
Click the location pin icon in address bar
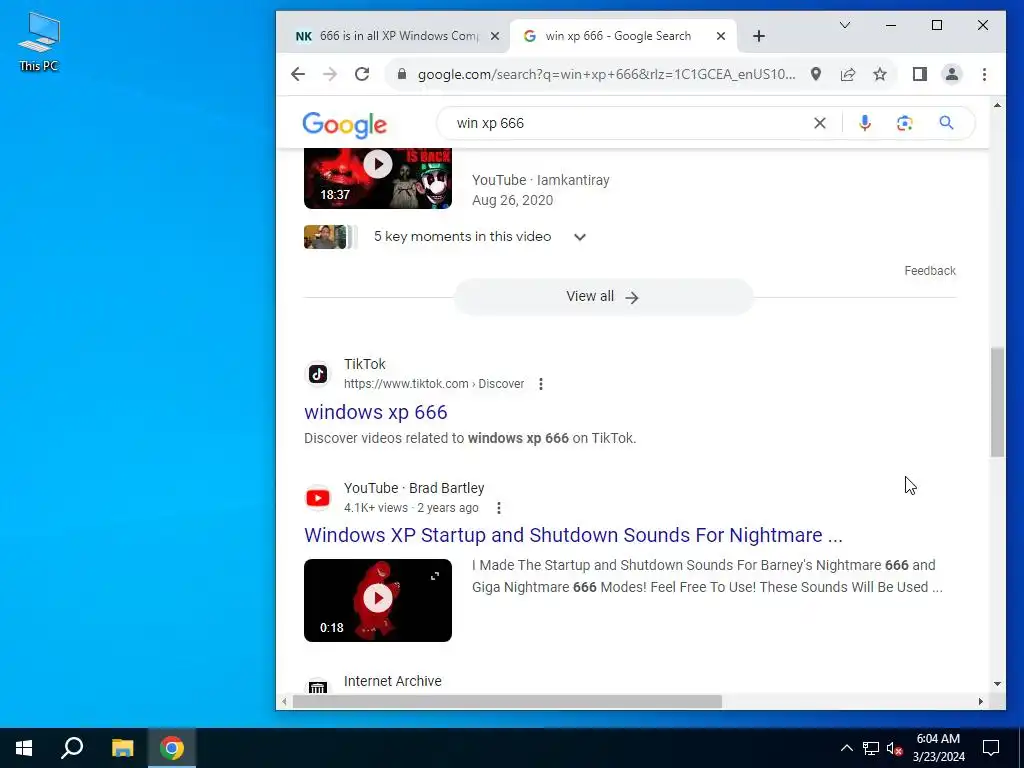click(816, 74)
